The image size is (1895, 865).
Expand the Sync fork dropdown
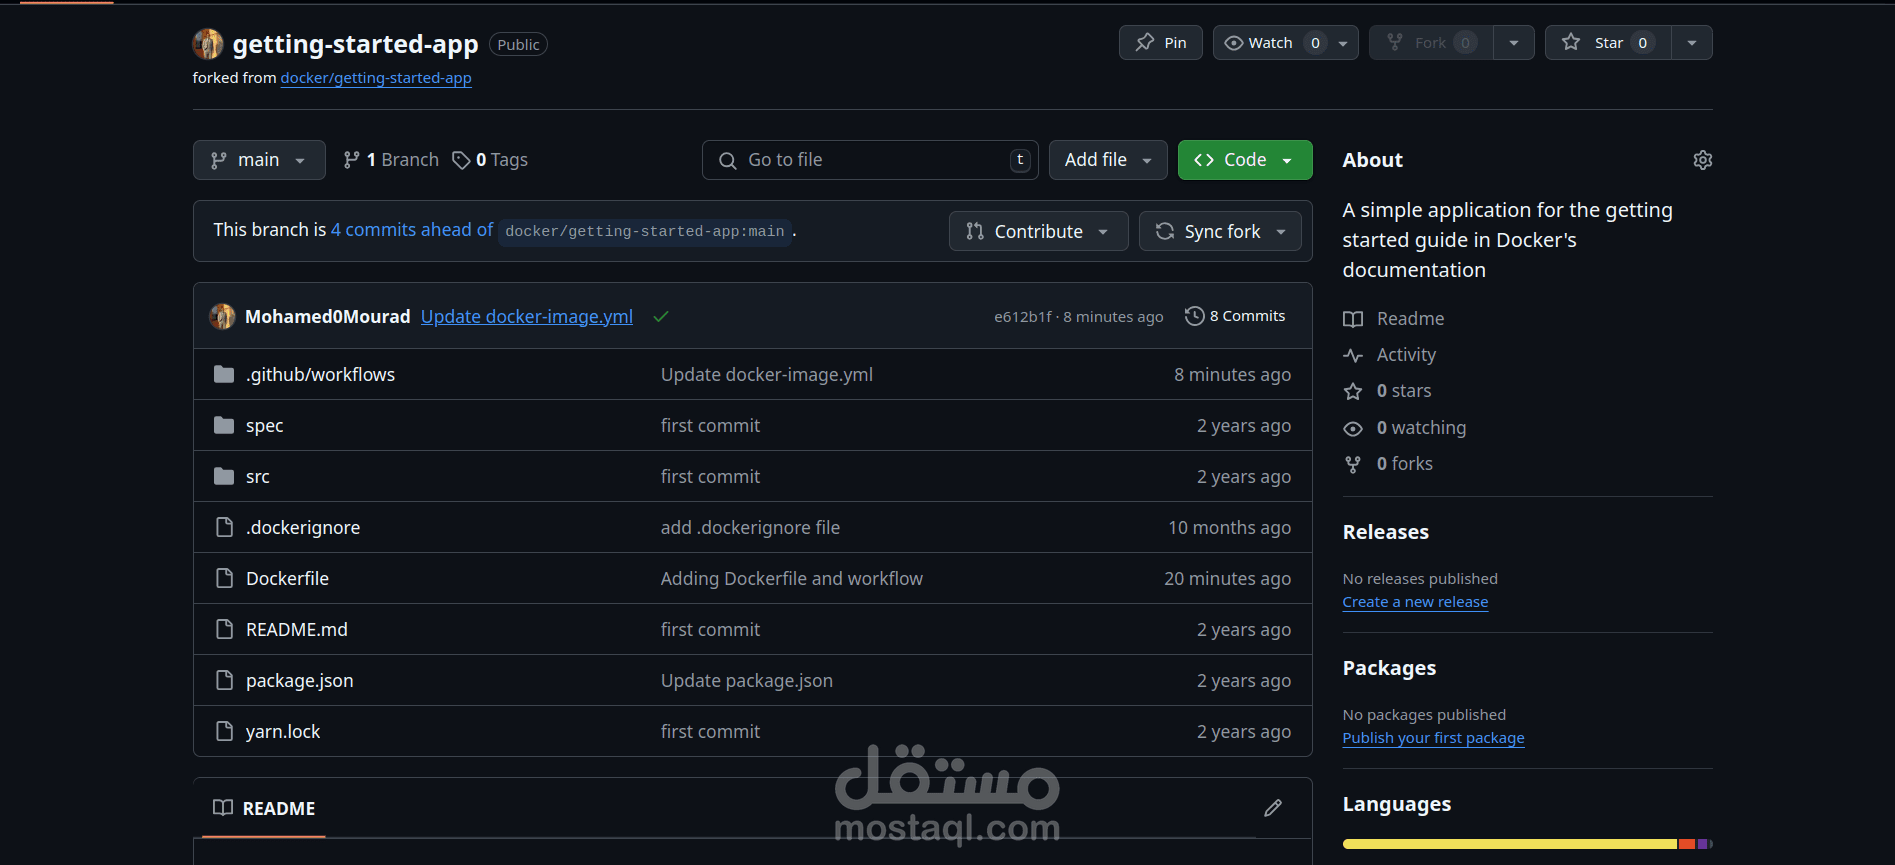click(x=1220, y=231)
